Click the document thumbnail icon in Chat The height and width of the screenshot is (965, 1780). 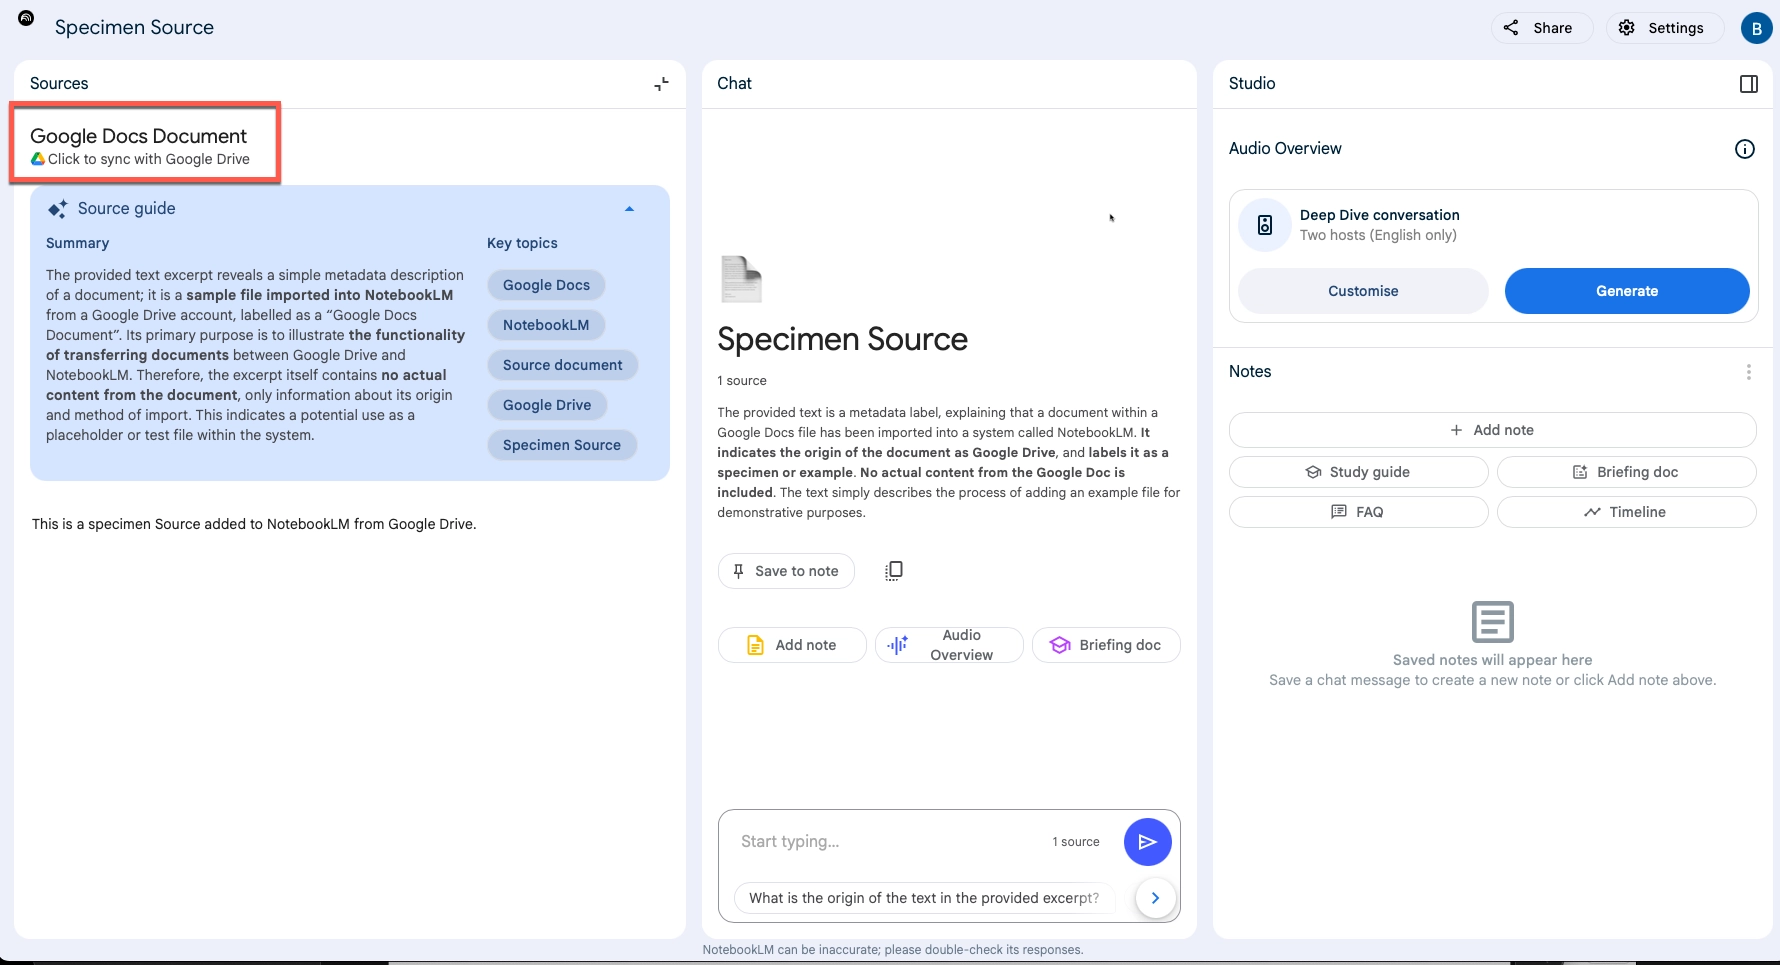741,279
